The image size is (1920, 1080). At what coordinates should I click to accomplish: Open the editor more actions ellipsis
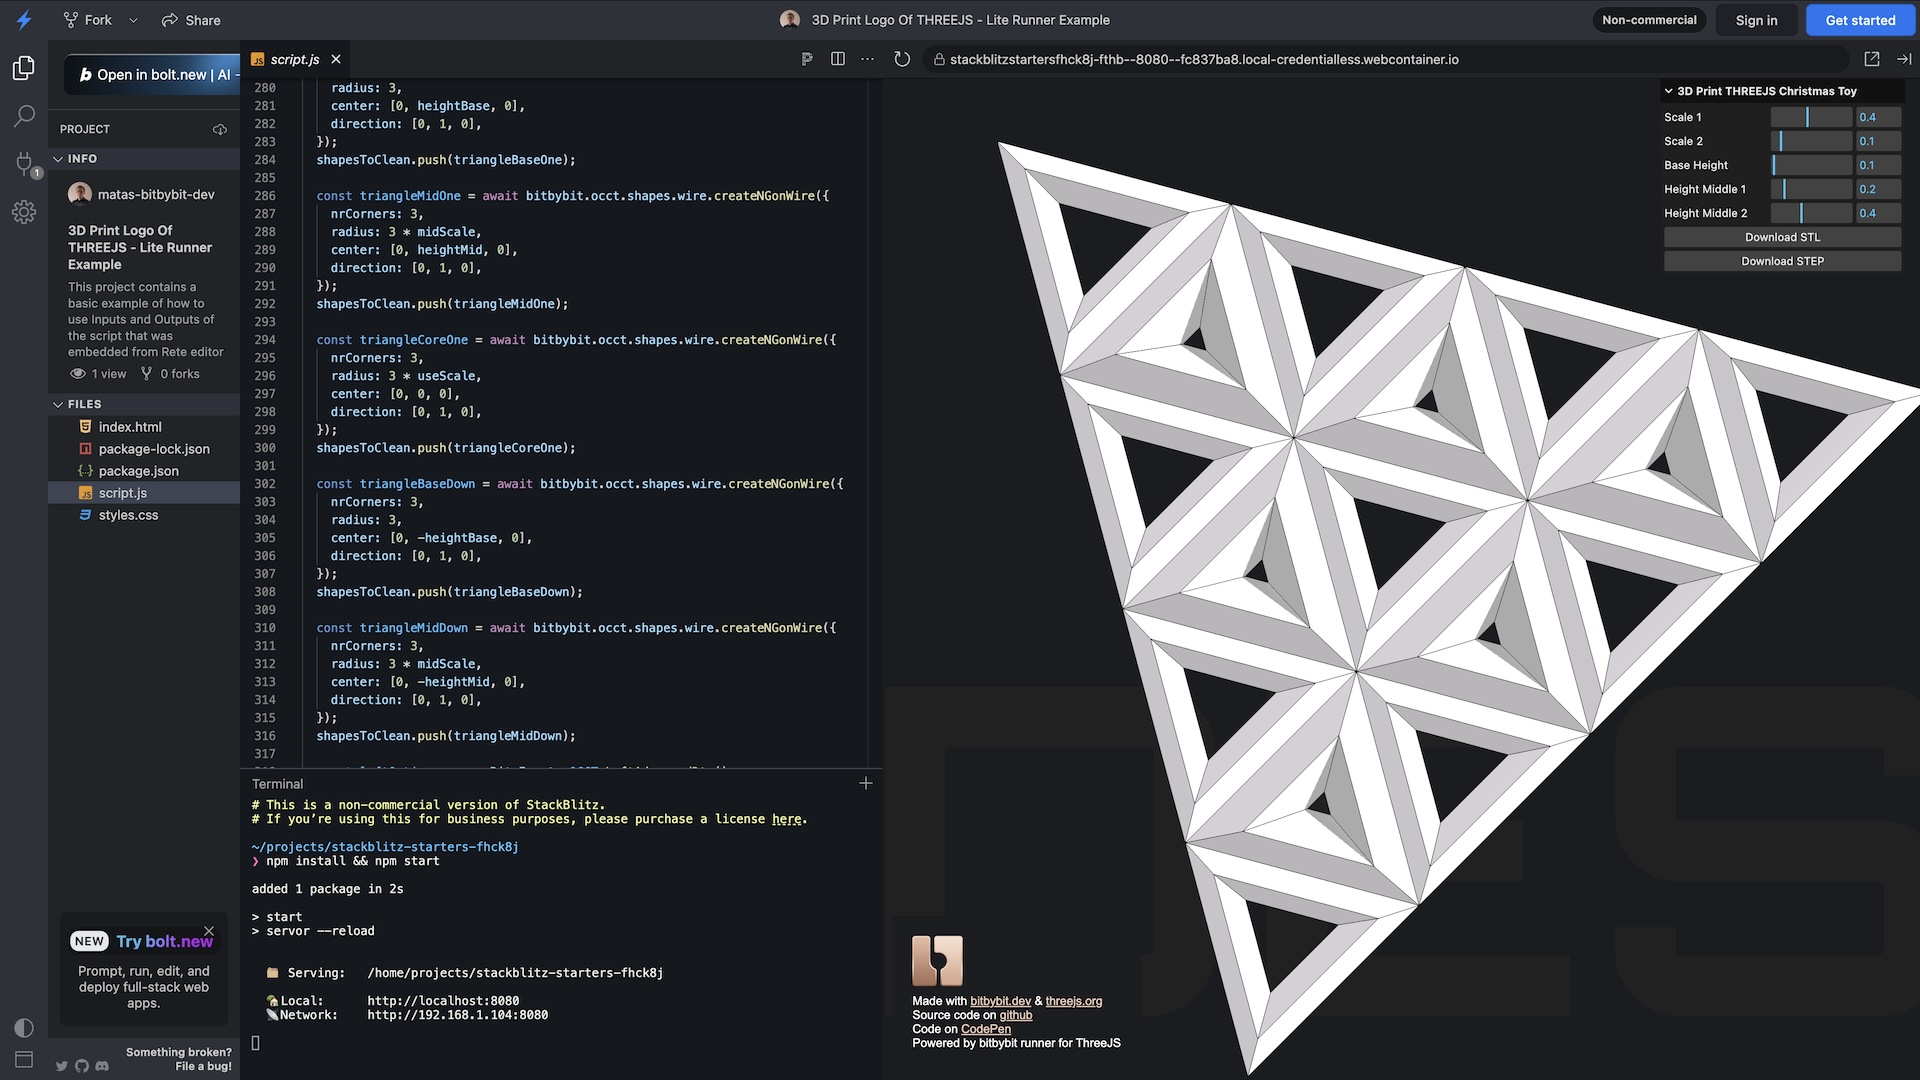(868, 59)
